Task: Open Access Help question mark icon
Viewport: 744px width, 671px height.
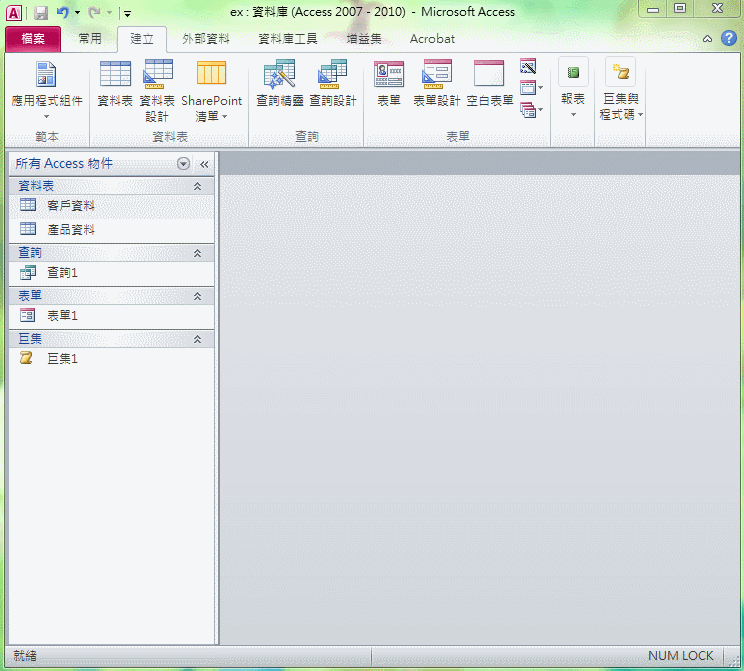Action: pos(729,38)
